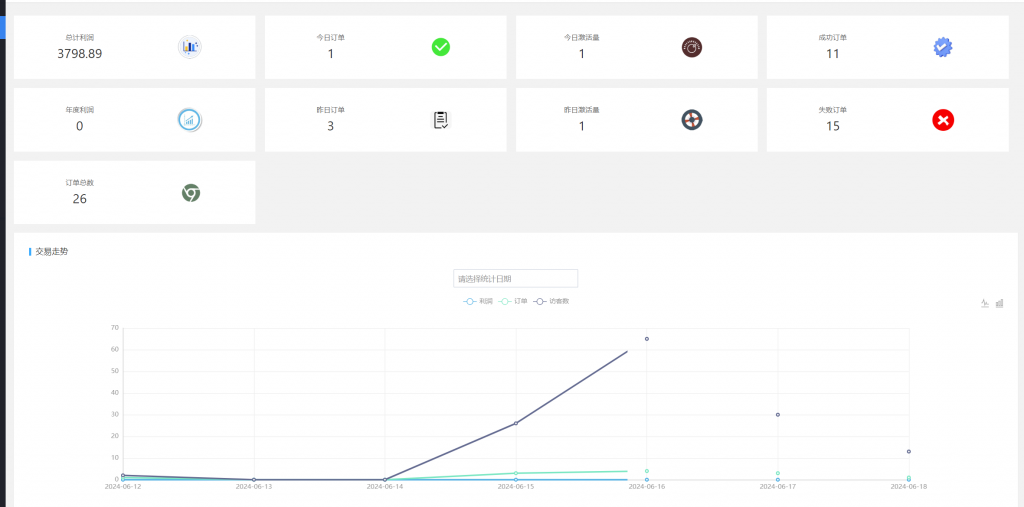Click the 交易走势 section heading
The height and width of the screenshot is (507, 1024).
pos(52,252)
